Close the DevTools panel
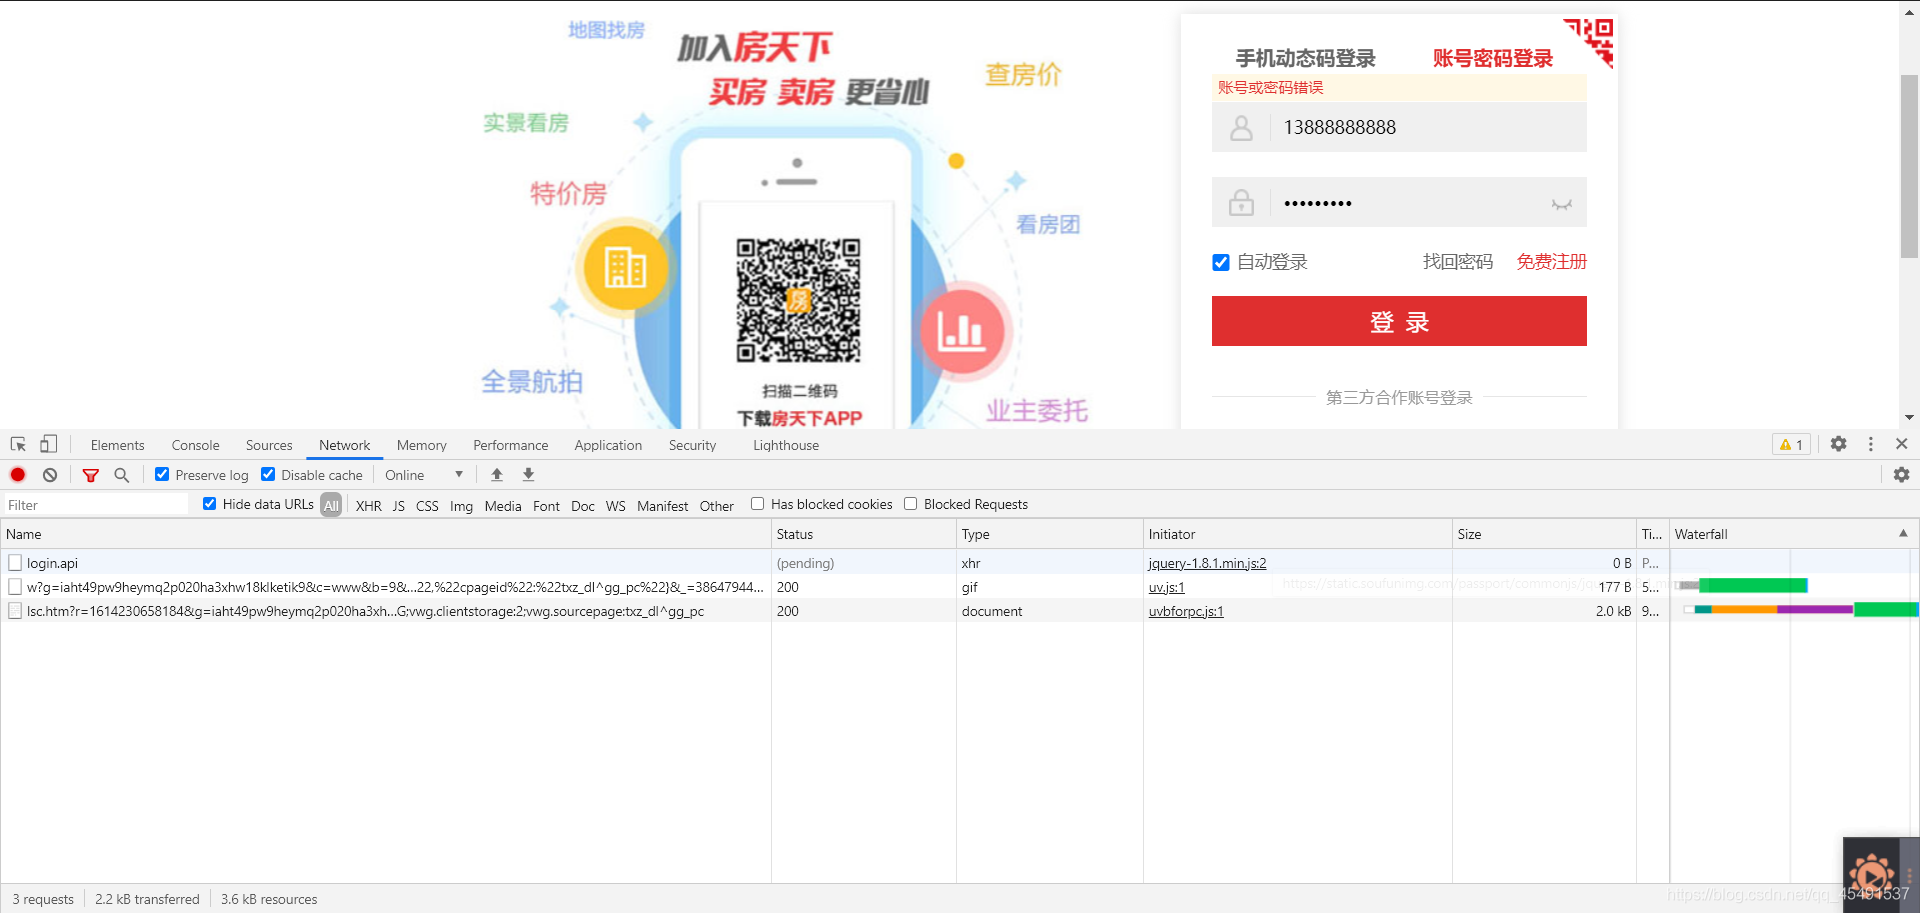1920x913 pixels. (1902, 444)
